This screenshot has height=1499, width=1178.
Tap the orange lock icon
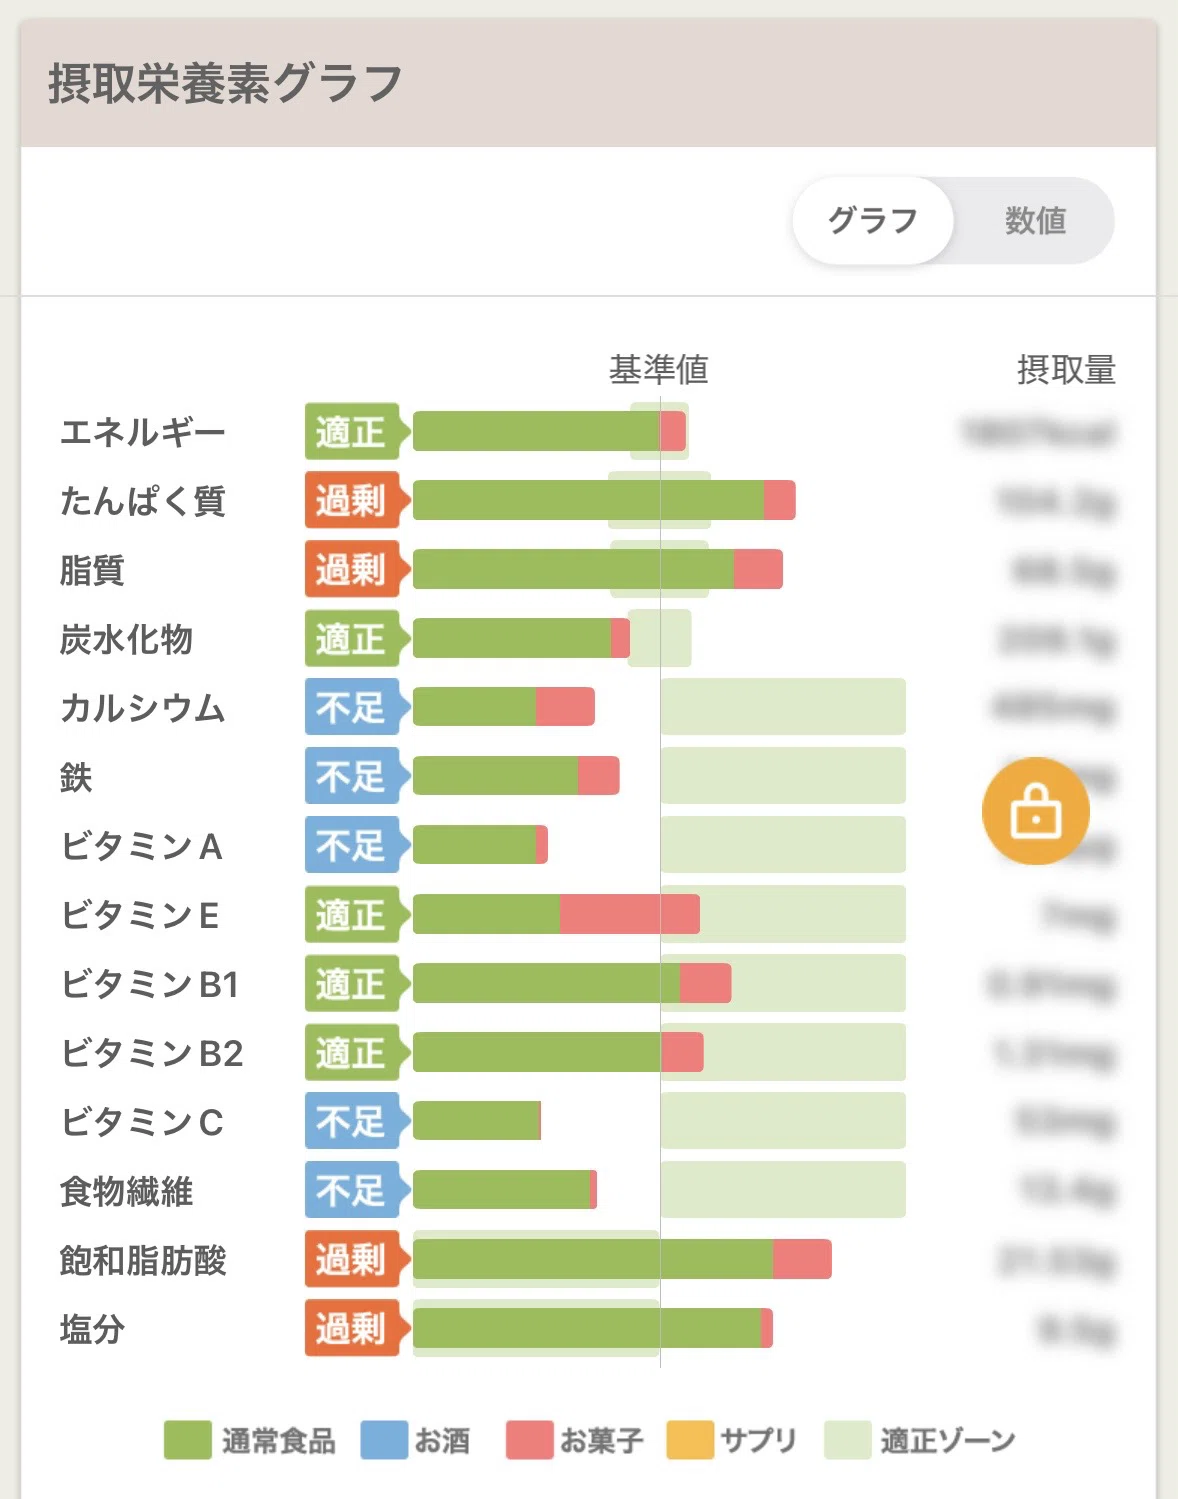tap(1035, 810)
